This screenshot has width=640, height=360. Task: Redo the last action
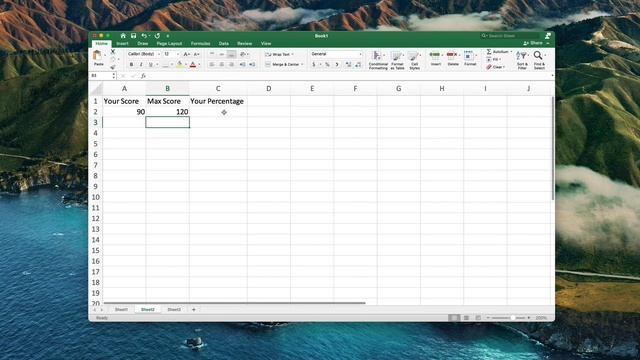click(x=157, y=36)
